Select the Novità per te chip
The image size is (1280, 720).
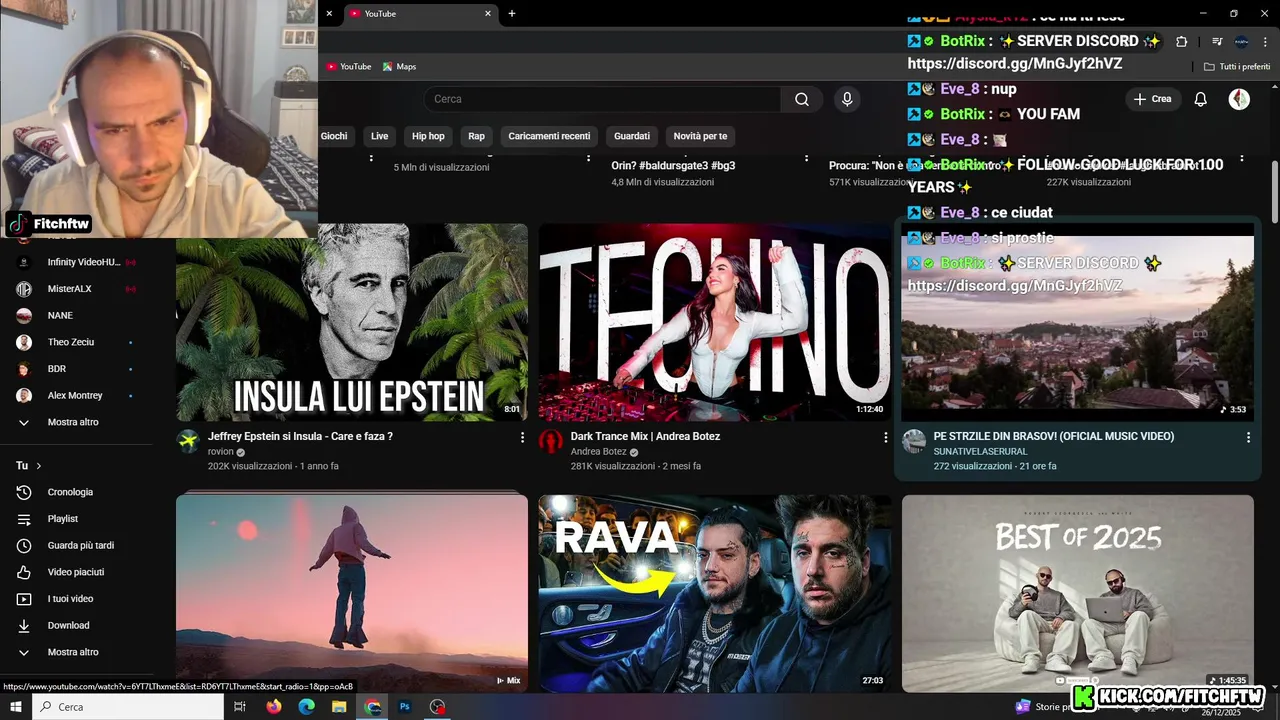[700, 136]
